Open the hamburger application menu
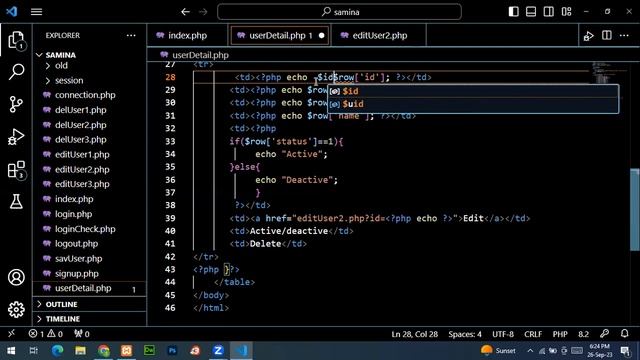This screenshot has width=640, height=360. [x=36, y=12]
